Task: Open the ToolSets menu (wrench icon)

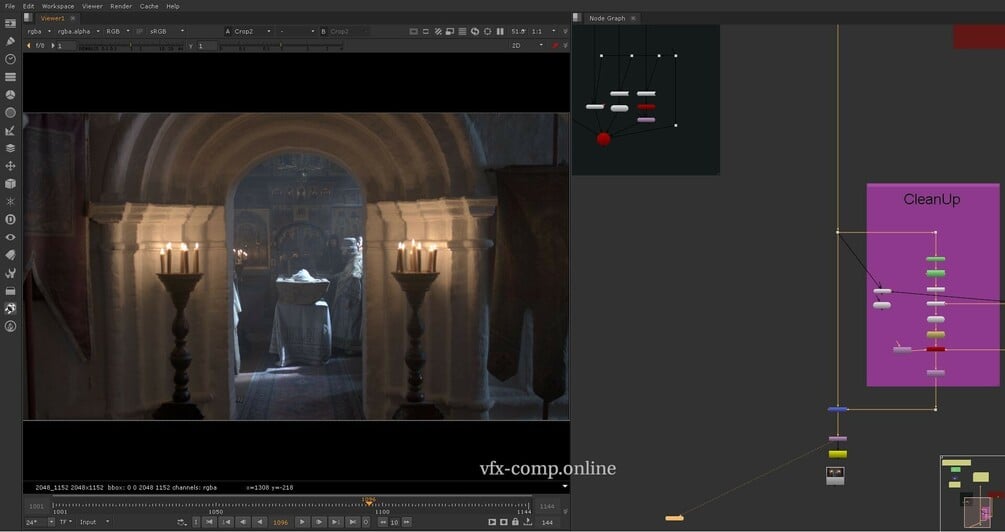Action: 10,273
